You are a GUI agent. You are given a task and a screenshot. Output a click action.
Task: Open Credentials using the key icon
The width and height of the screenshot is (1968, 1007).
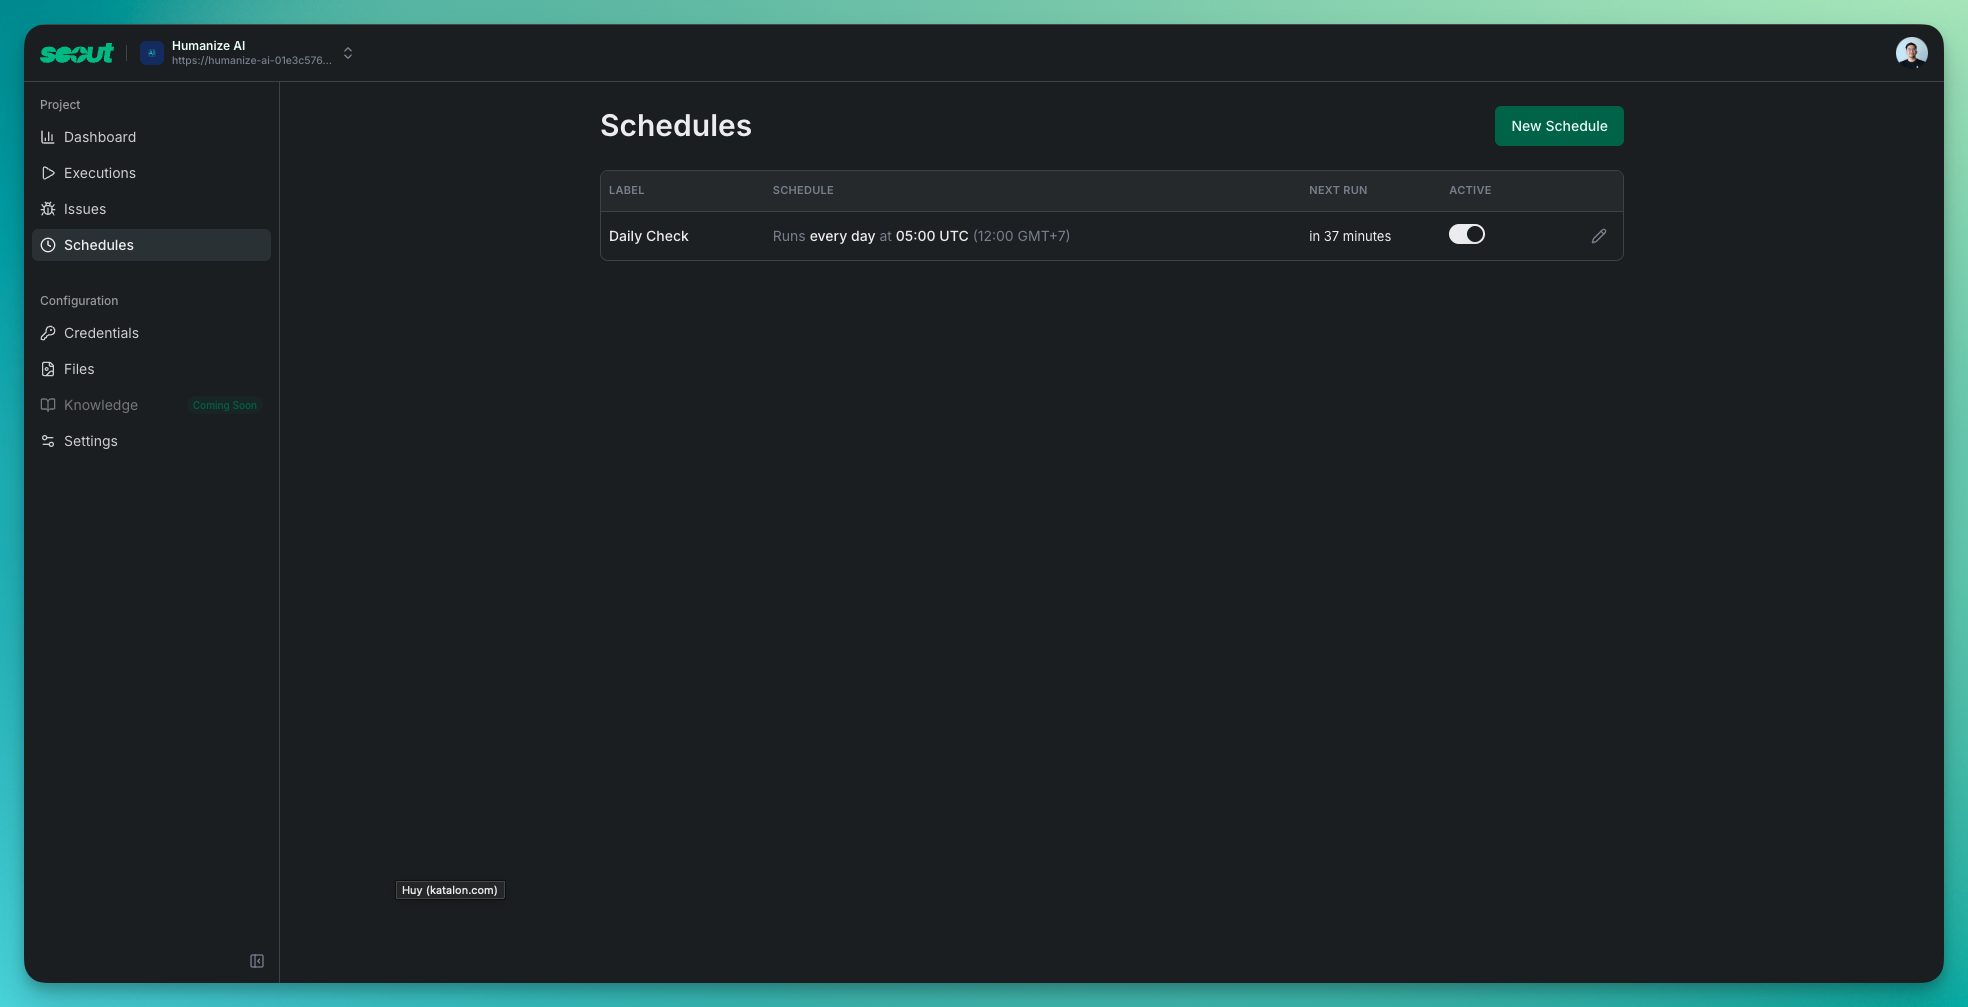48,333
